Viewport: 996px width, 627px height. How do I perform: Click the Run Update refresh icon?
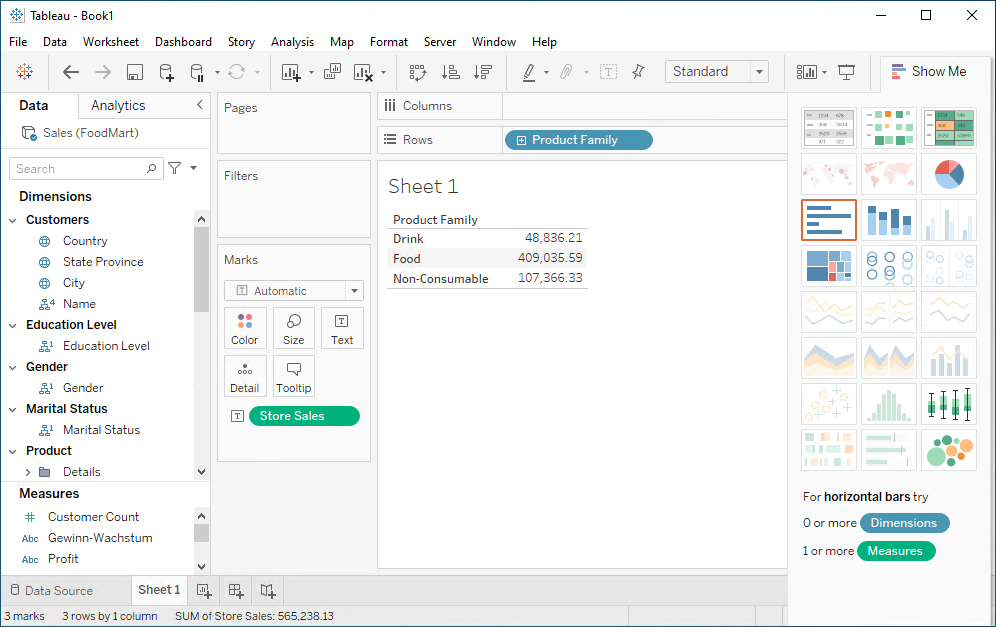pos(236,72)
